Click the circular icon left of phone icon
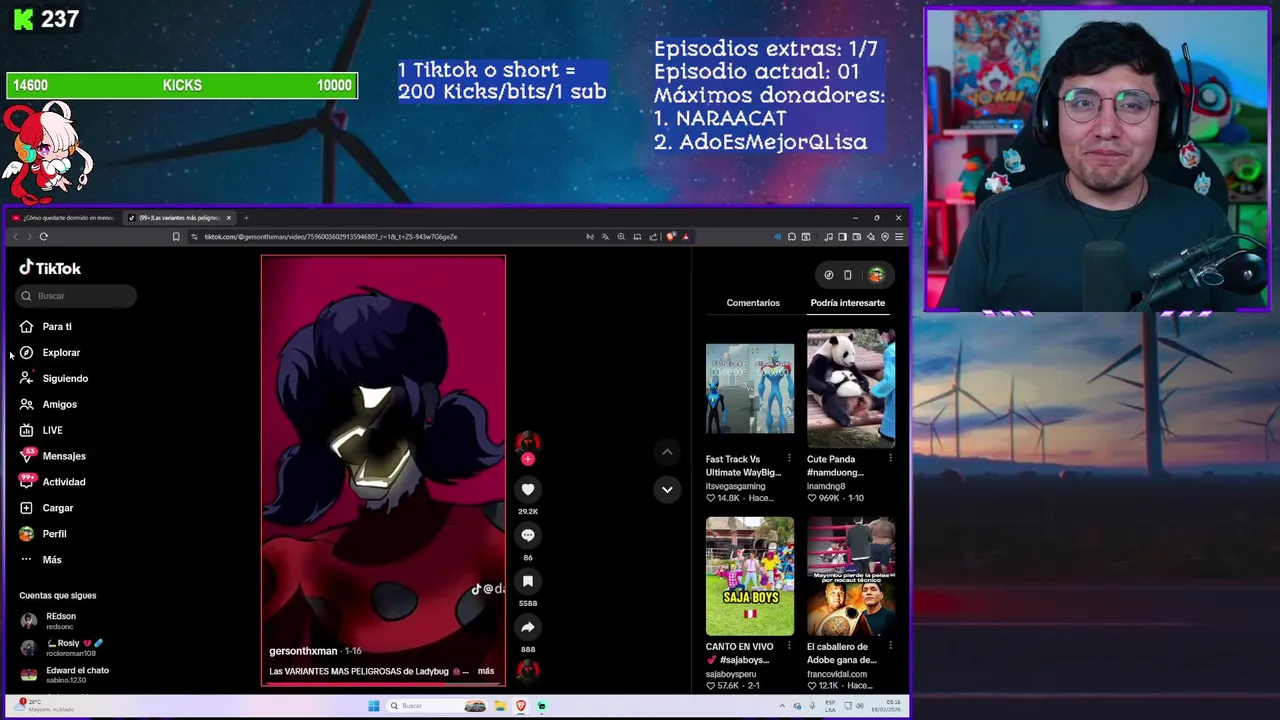 [x=829, y=275]
